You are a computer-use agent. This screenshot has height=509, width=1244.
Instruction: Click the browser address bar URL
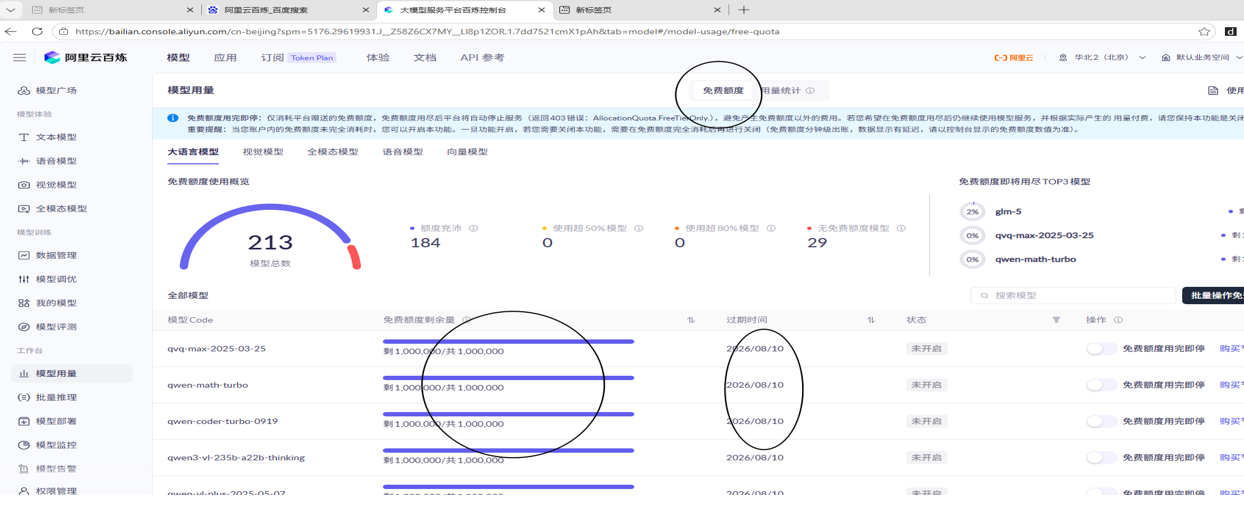point(427,31)
